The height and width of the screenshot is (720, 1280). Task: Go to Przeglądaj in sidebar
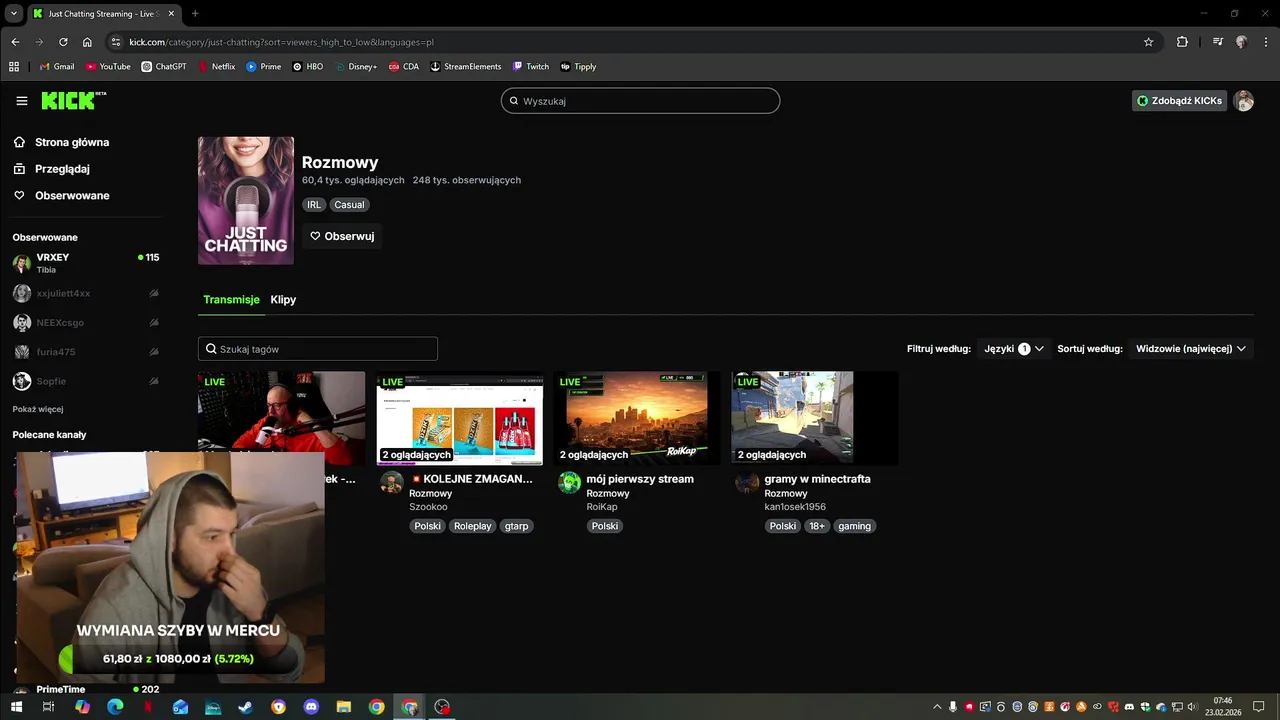62,169
